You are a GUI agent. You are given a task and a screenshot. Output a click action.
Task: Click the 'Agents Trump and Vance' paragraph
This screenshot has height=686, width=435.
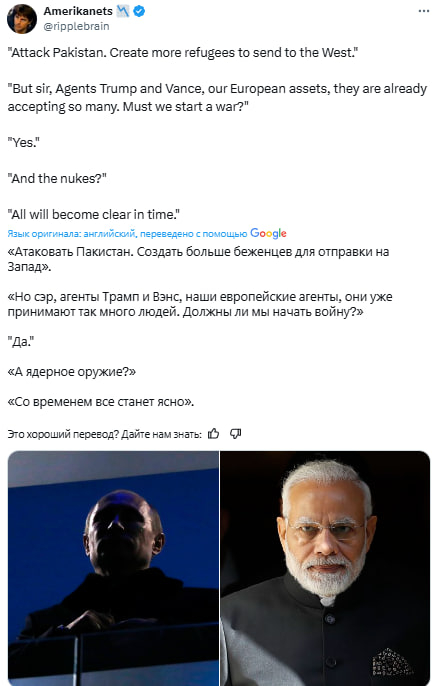[217, 98]
